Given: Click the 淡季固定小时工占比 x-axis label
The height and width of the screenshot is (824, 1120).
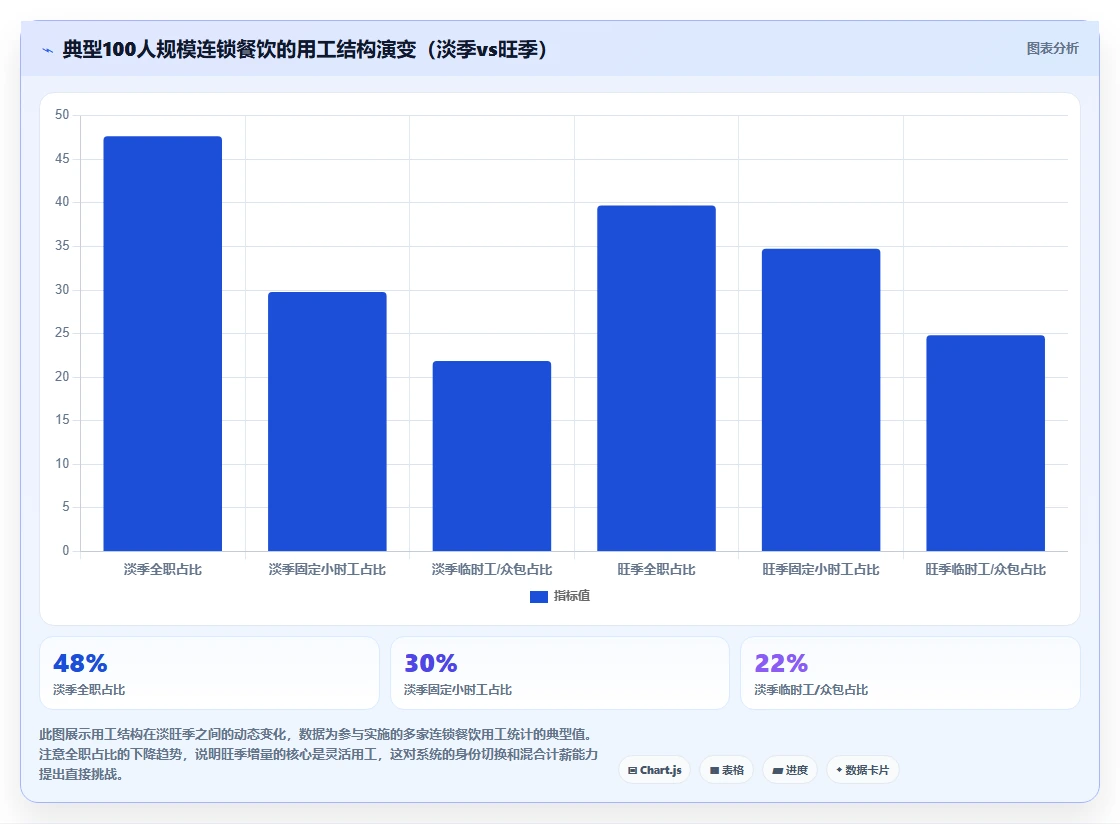Looking at the screenshot, I should [327, 569].
